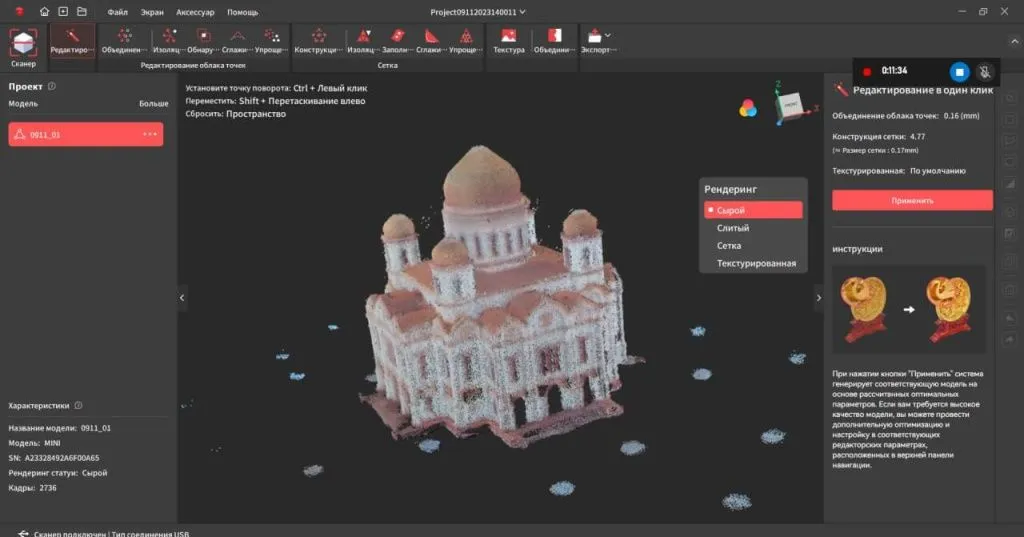Screen dimensions: 1024x537
Task: Collapse the left panel using the arrow
Action: pos(182,297)
